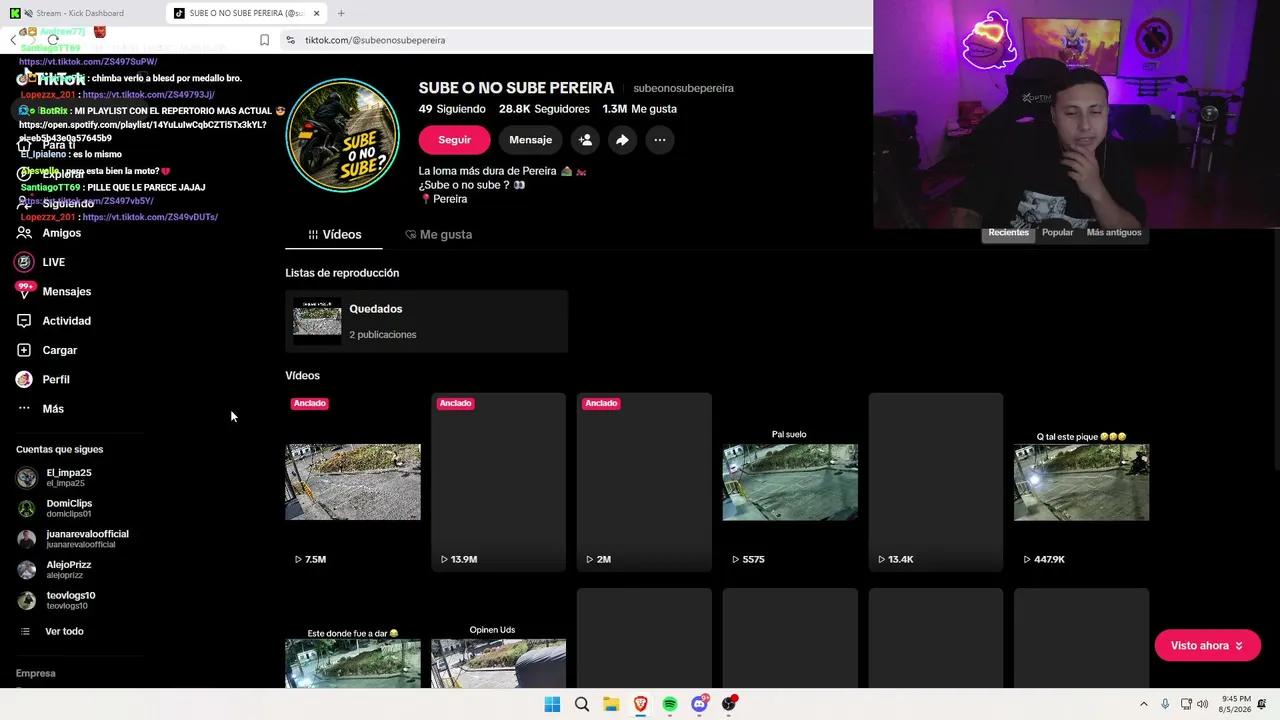Image resolution: width=1280 pixels, height=720 pixels.
Task: Click the Seguir button
Action: (x=454, y=140)
